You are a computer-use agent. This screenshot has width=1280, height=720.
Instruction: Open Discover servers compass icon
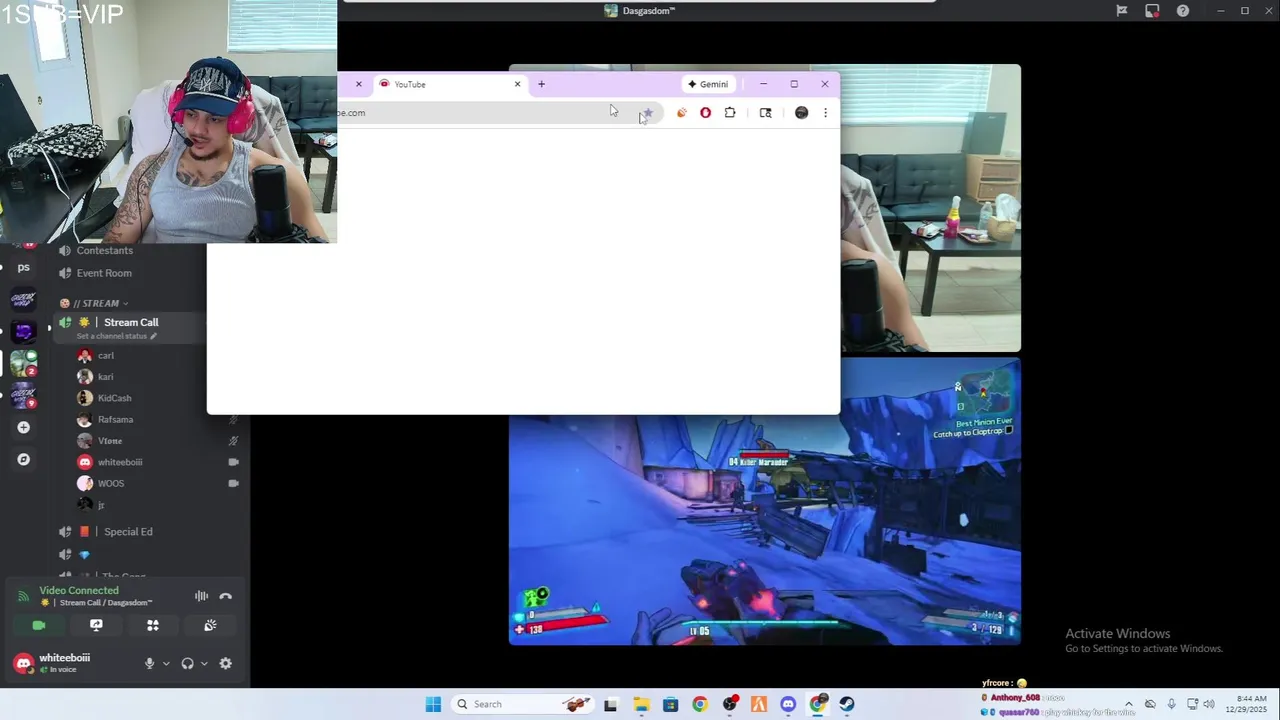[24, 460]
